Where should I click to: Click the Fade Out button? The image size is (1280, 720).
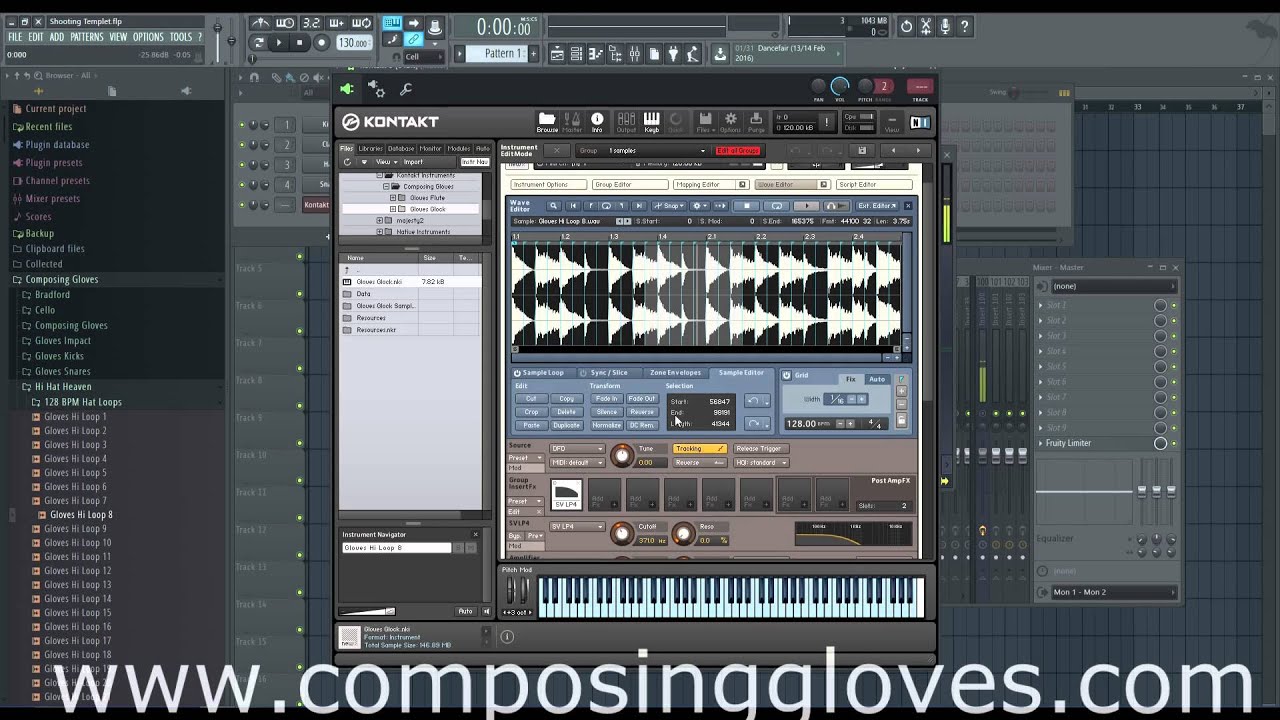pyautogui.click(x=642, y=399)
